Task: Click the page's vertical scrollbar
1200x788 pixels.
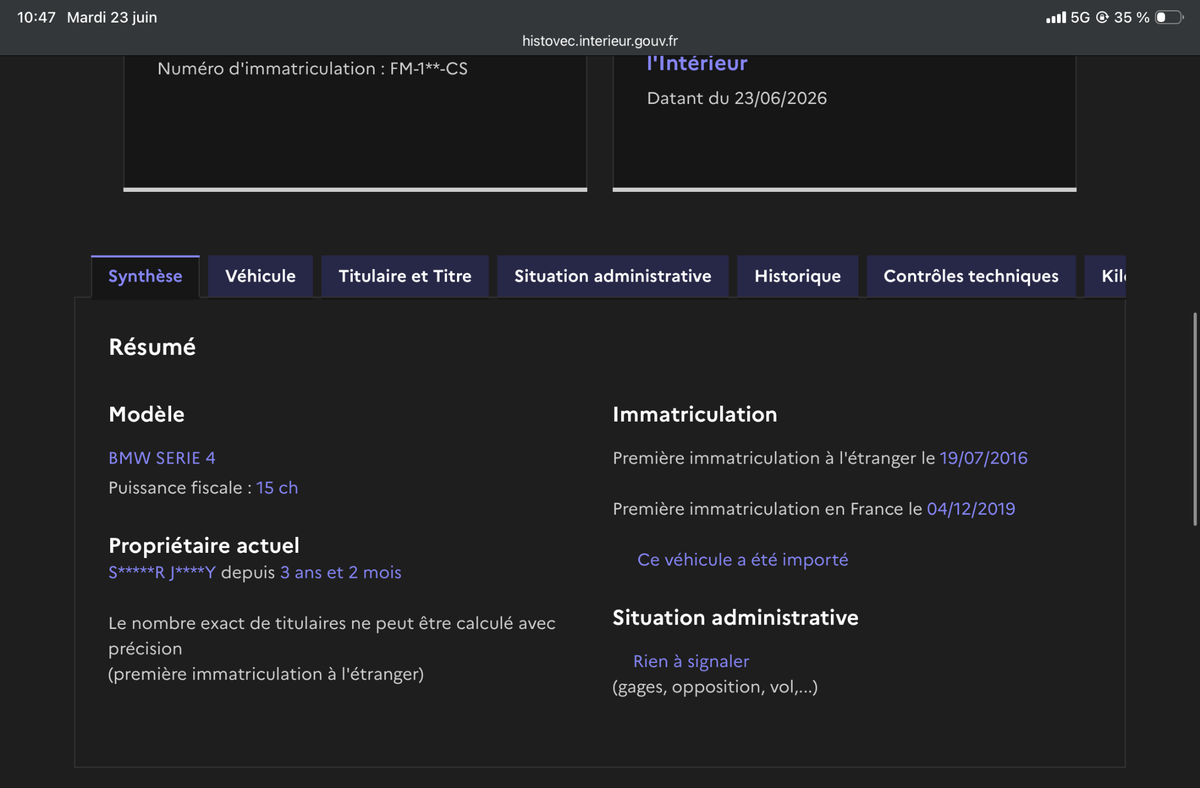Action: click(1195, 420)
